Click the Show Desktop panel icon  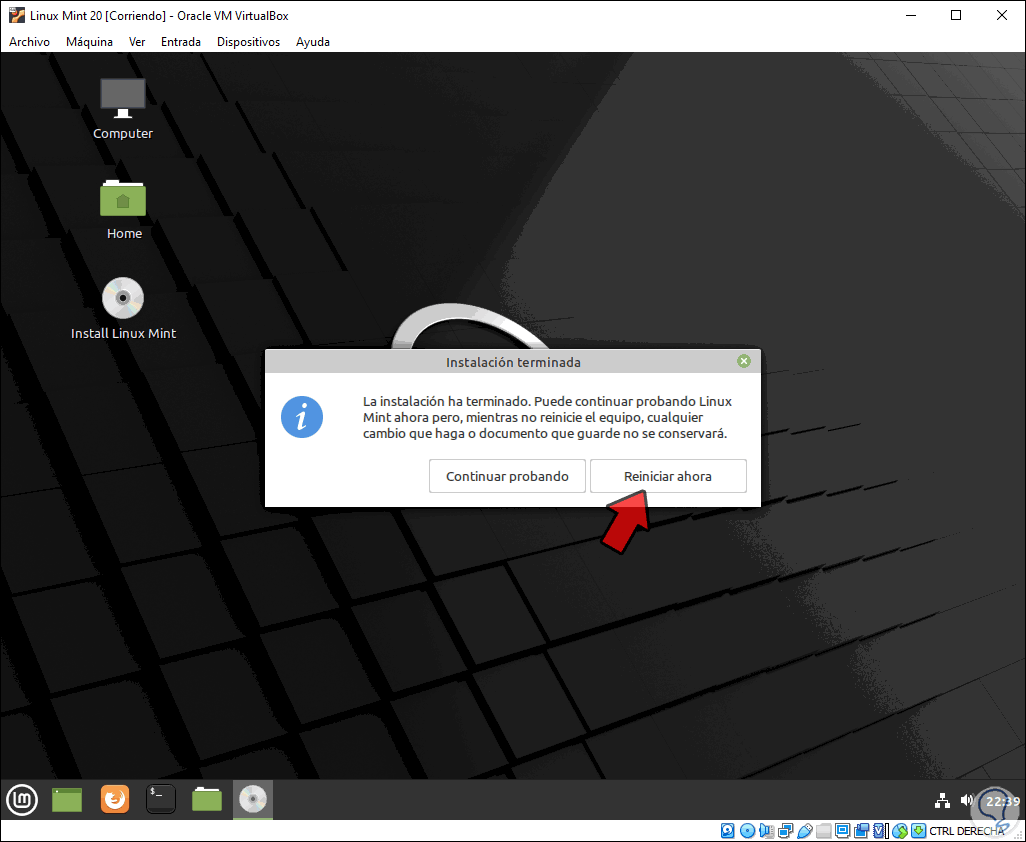click(x=67, y=799)
